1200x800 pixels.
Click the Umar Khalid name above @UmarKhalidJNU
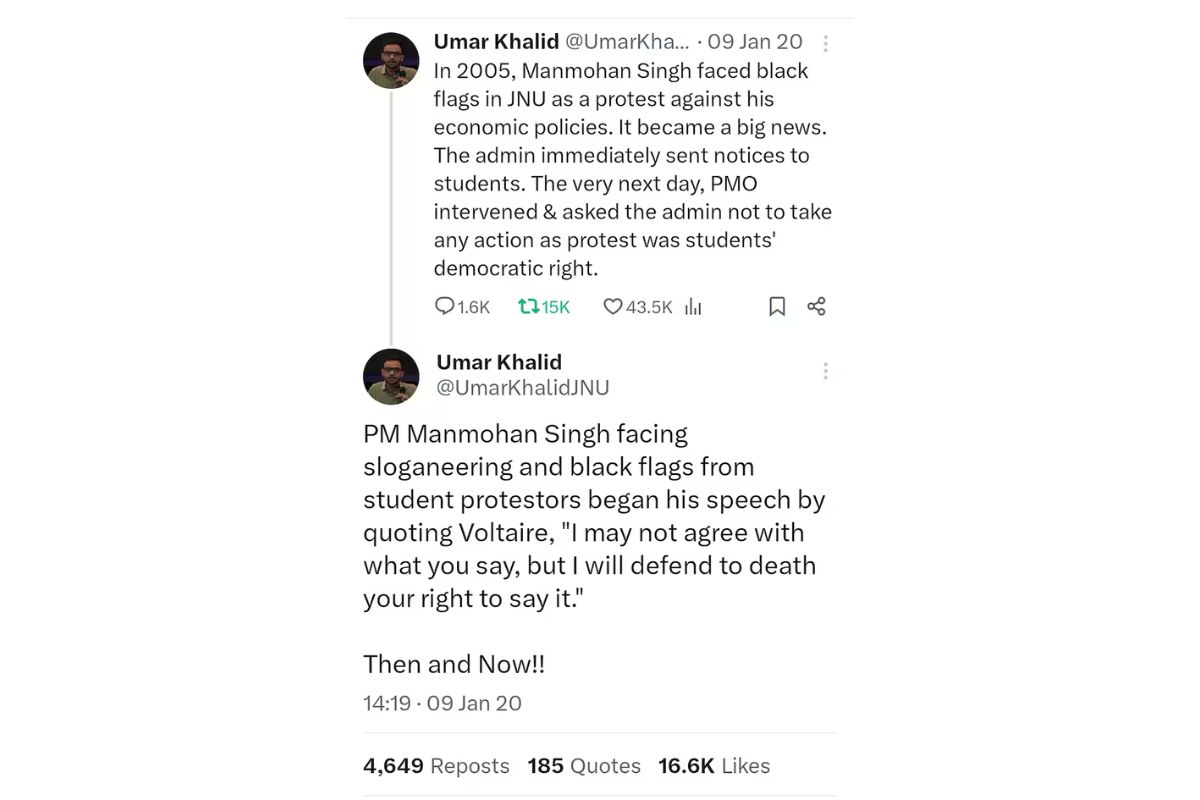499,362
